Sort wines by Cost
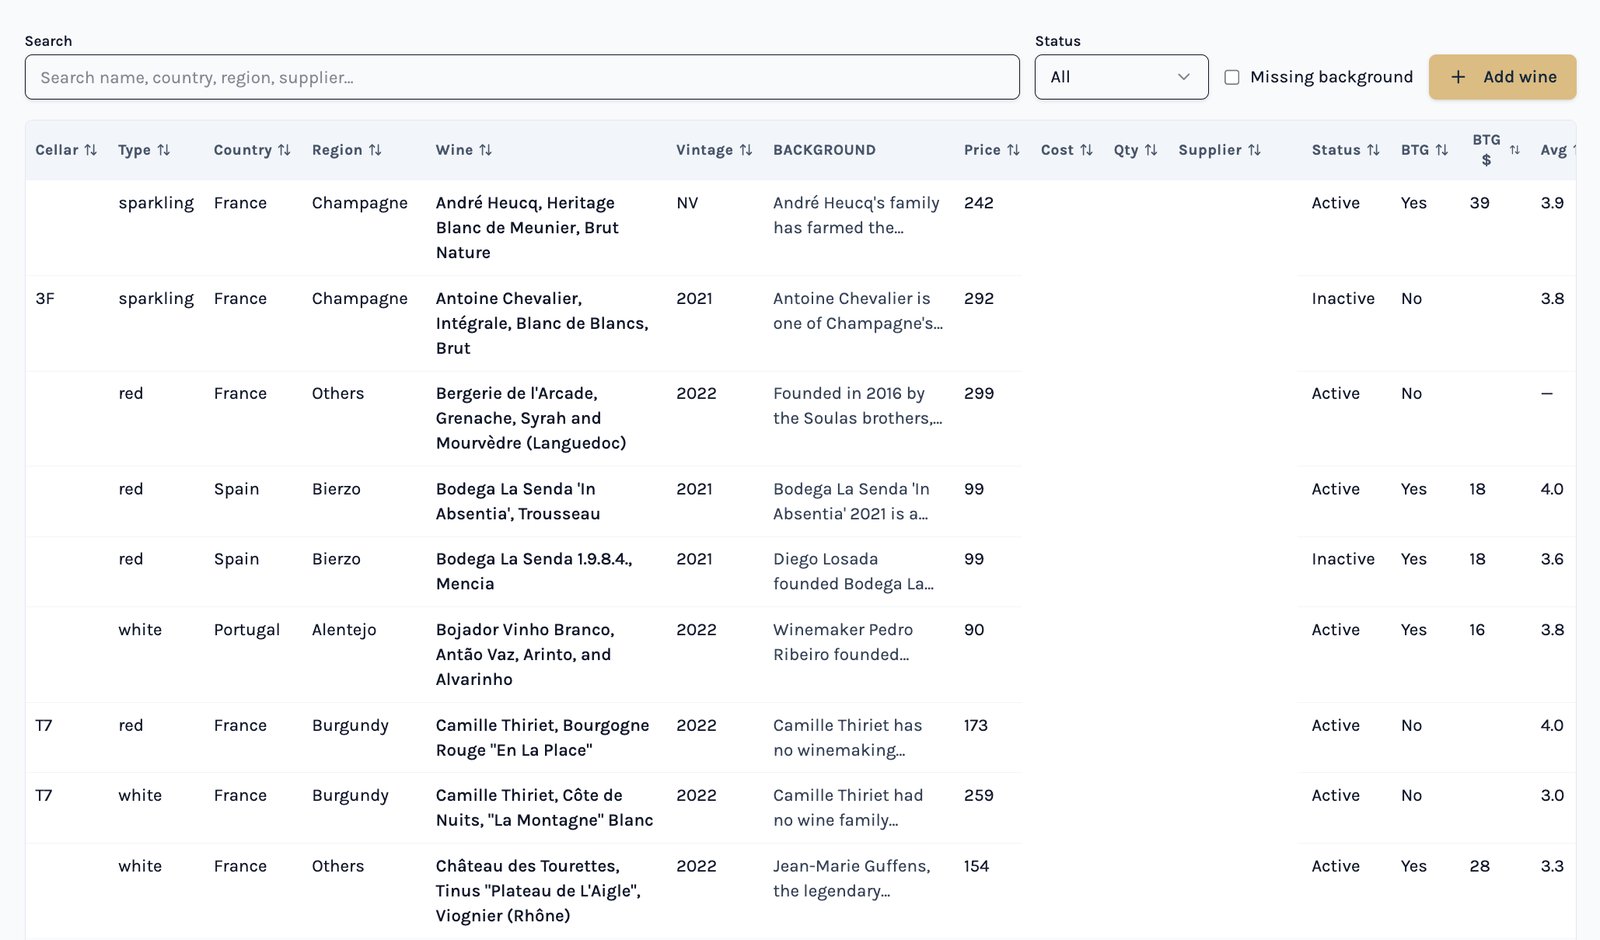1600x940 pixels. click(1067, 150)
